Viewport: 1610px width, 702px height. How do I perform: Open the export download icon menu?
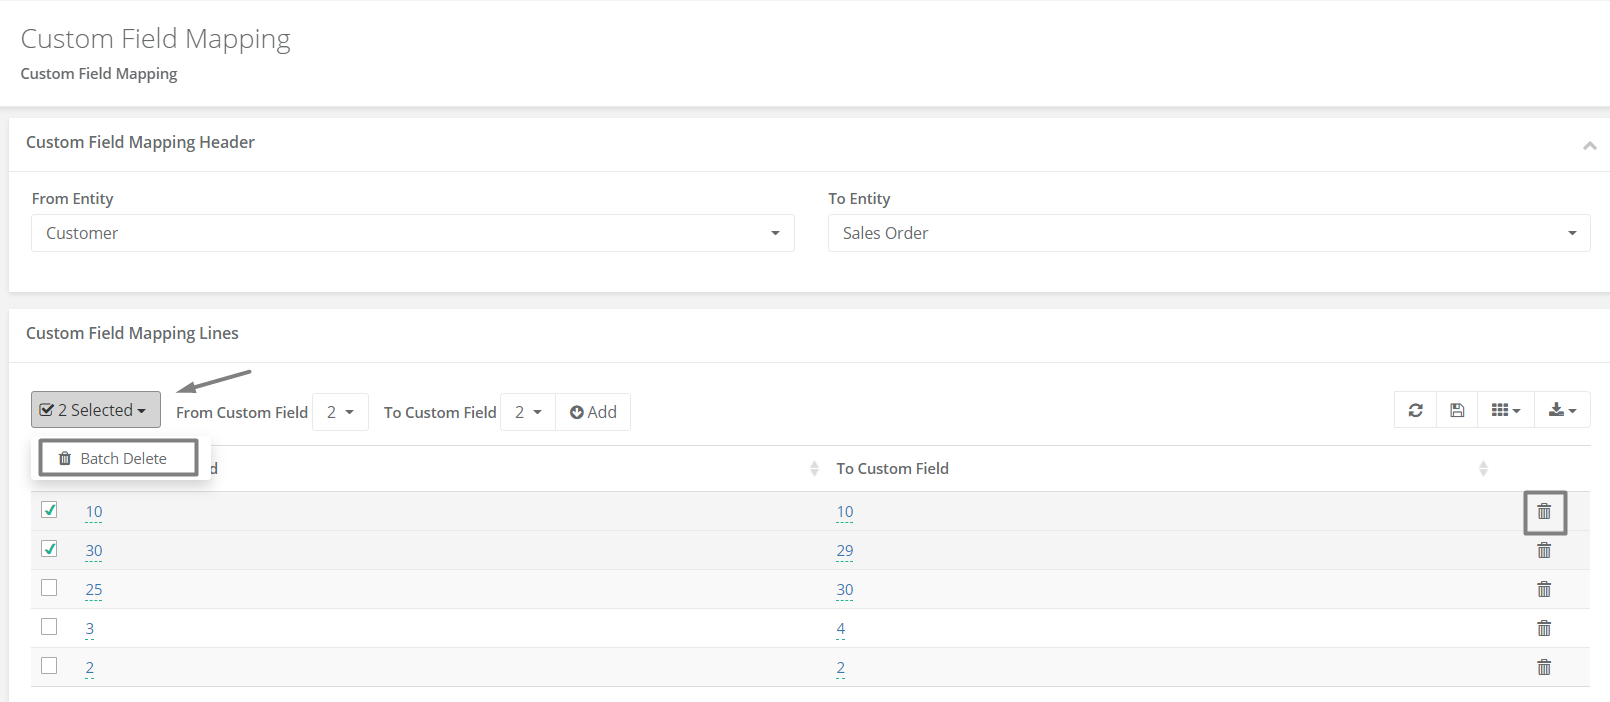click(1562, 410)
